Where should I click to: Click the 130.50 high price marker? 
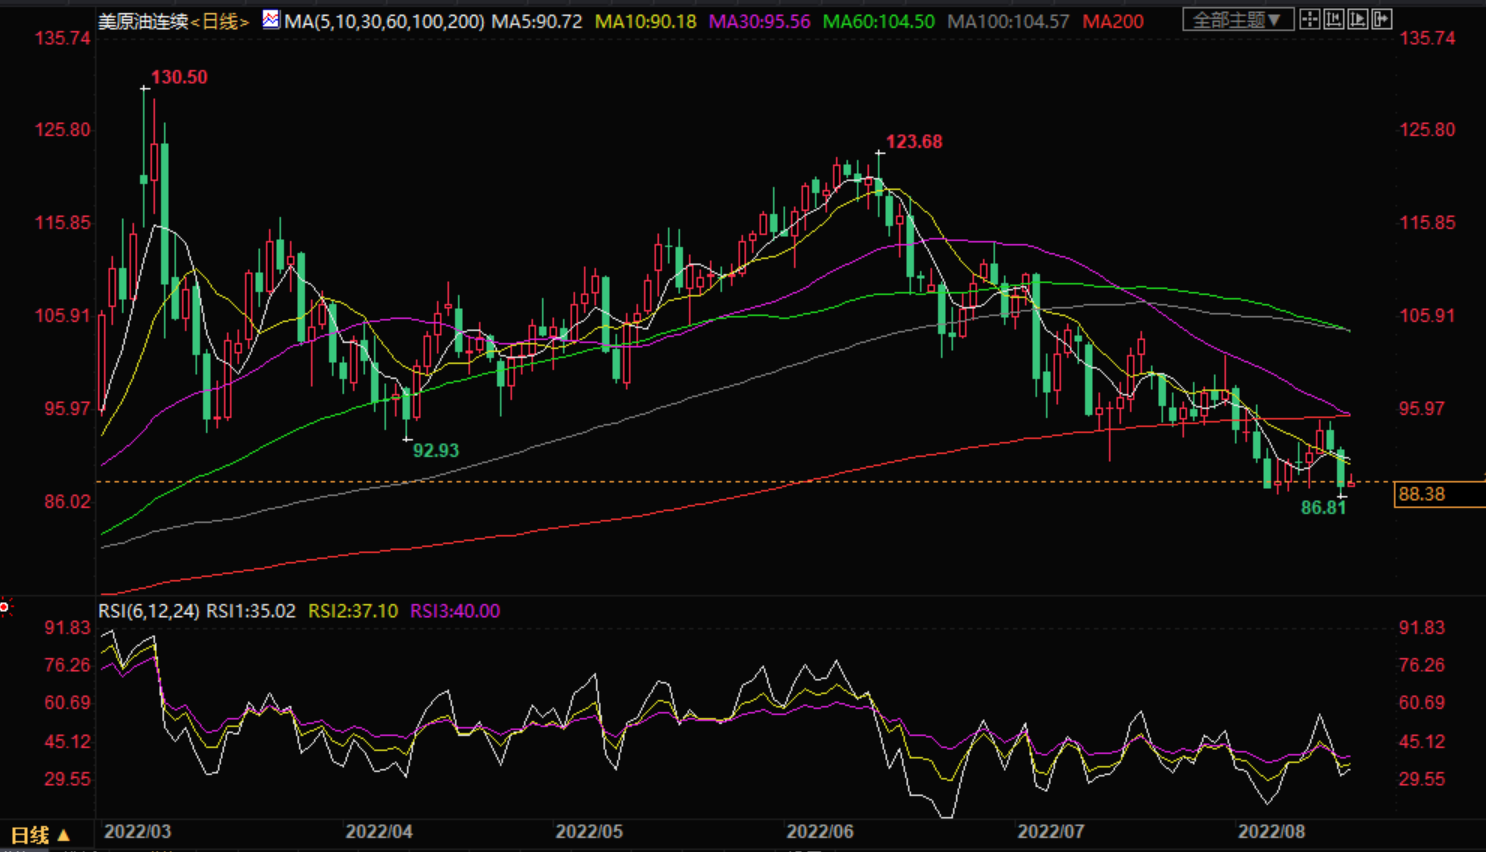point(179,77)
